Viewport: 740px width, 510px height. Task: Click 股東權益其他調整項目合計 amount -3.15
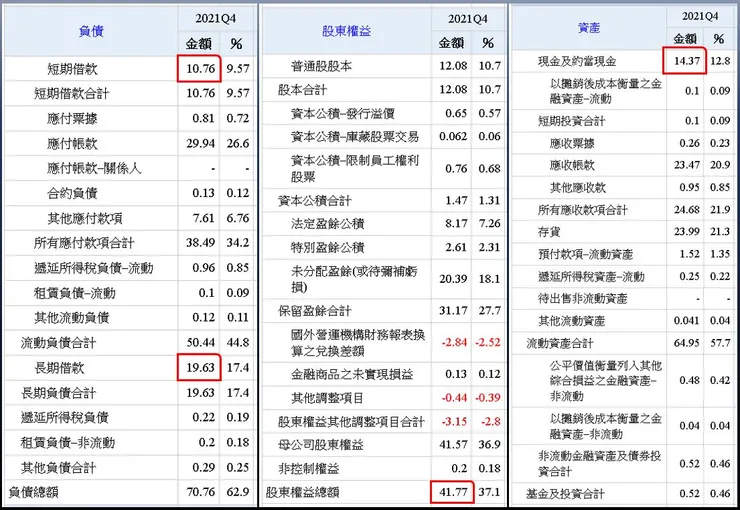click(454, 421)
